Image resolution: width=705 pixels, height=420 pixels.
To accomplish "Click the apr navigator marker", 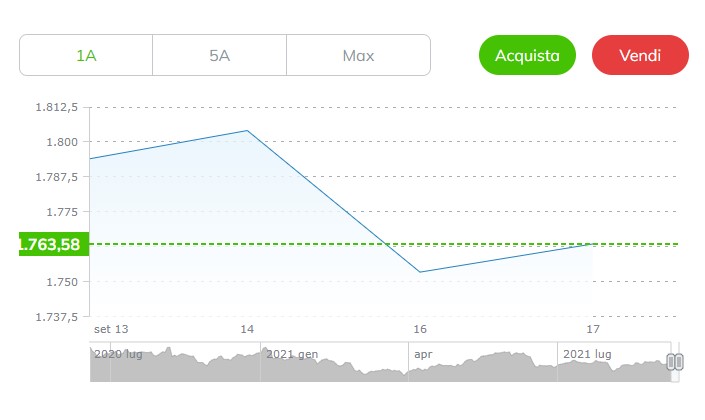I will point(423,354).
